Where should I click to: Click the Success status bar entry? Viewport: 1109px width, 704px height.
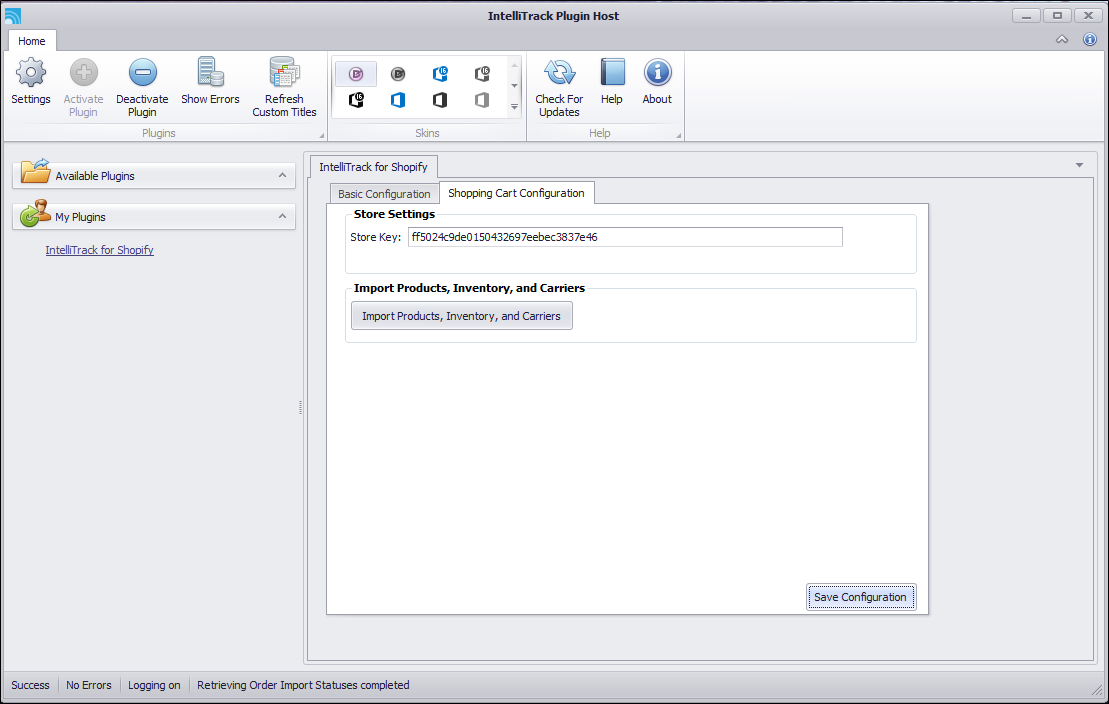pyautogui.click(x=30, y=685)
